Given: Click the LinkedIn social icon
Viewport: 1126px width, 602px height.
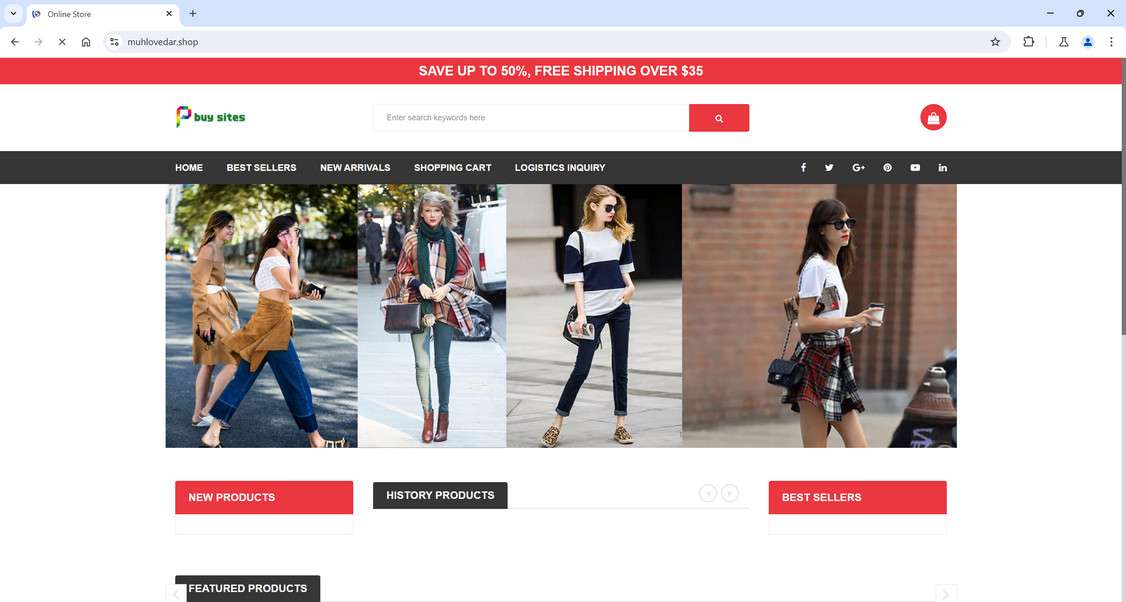Looking at the screenshot, I should [942, 167].
